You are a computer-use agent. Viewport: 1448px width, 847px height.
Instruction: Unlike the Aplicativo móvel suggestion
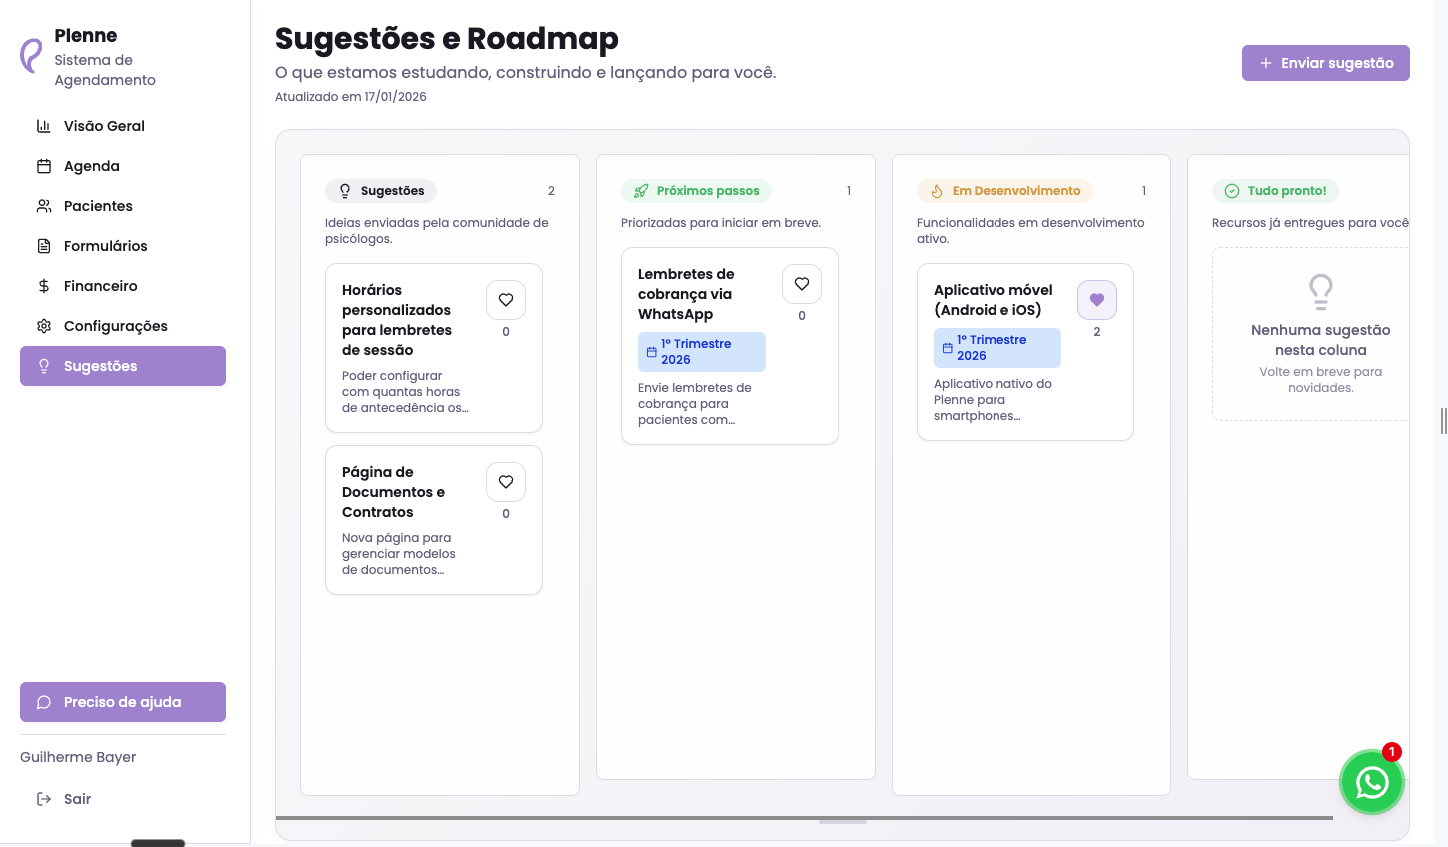(1096, 300)
